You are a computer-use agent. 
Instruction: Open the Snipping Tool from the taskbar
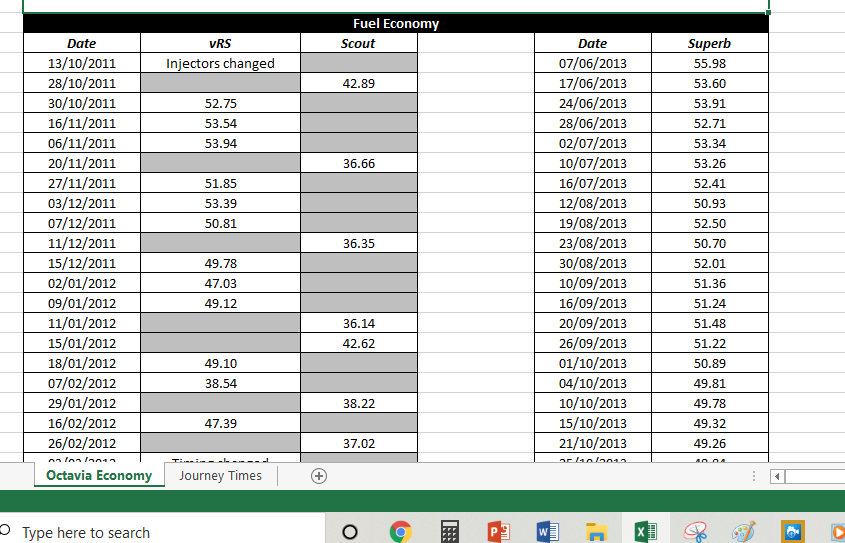pos(695,532)
